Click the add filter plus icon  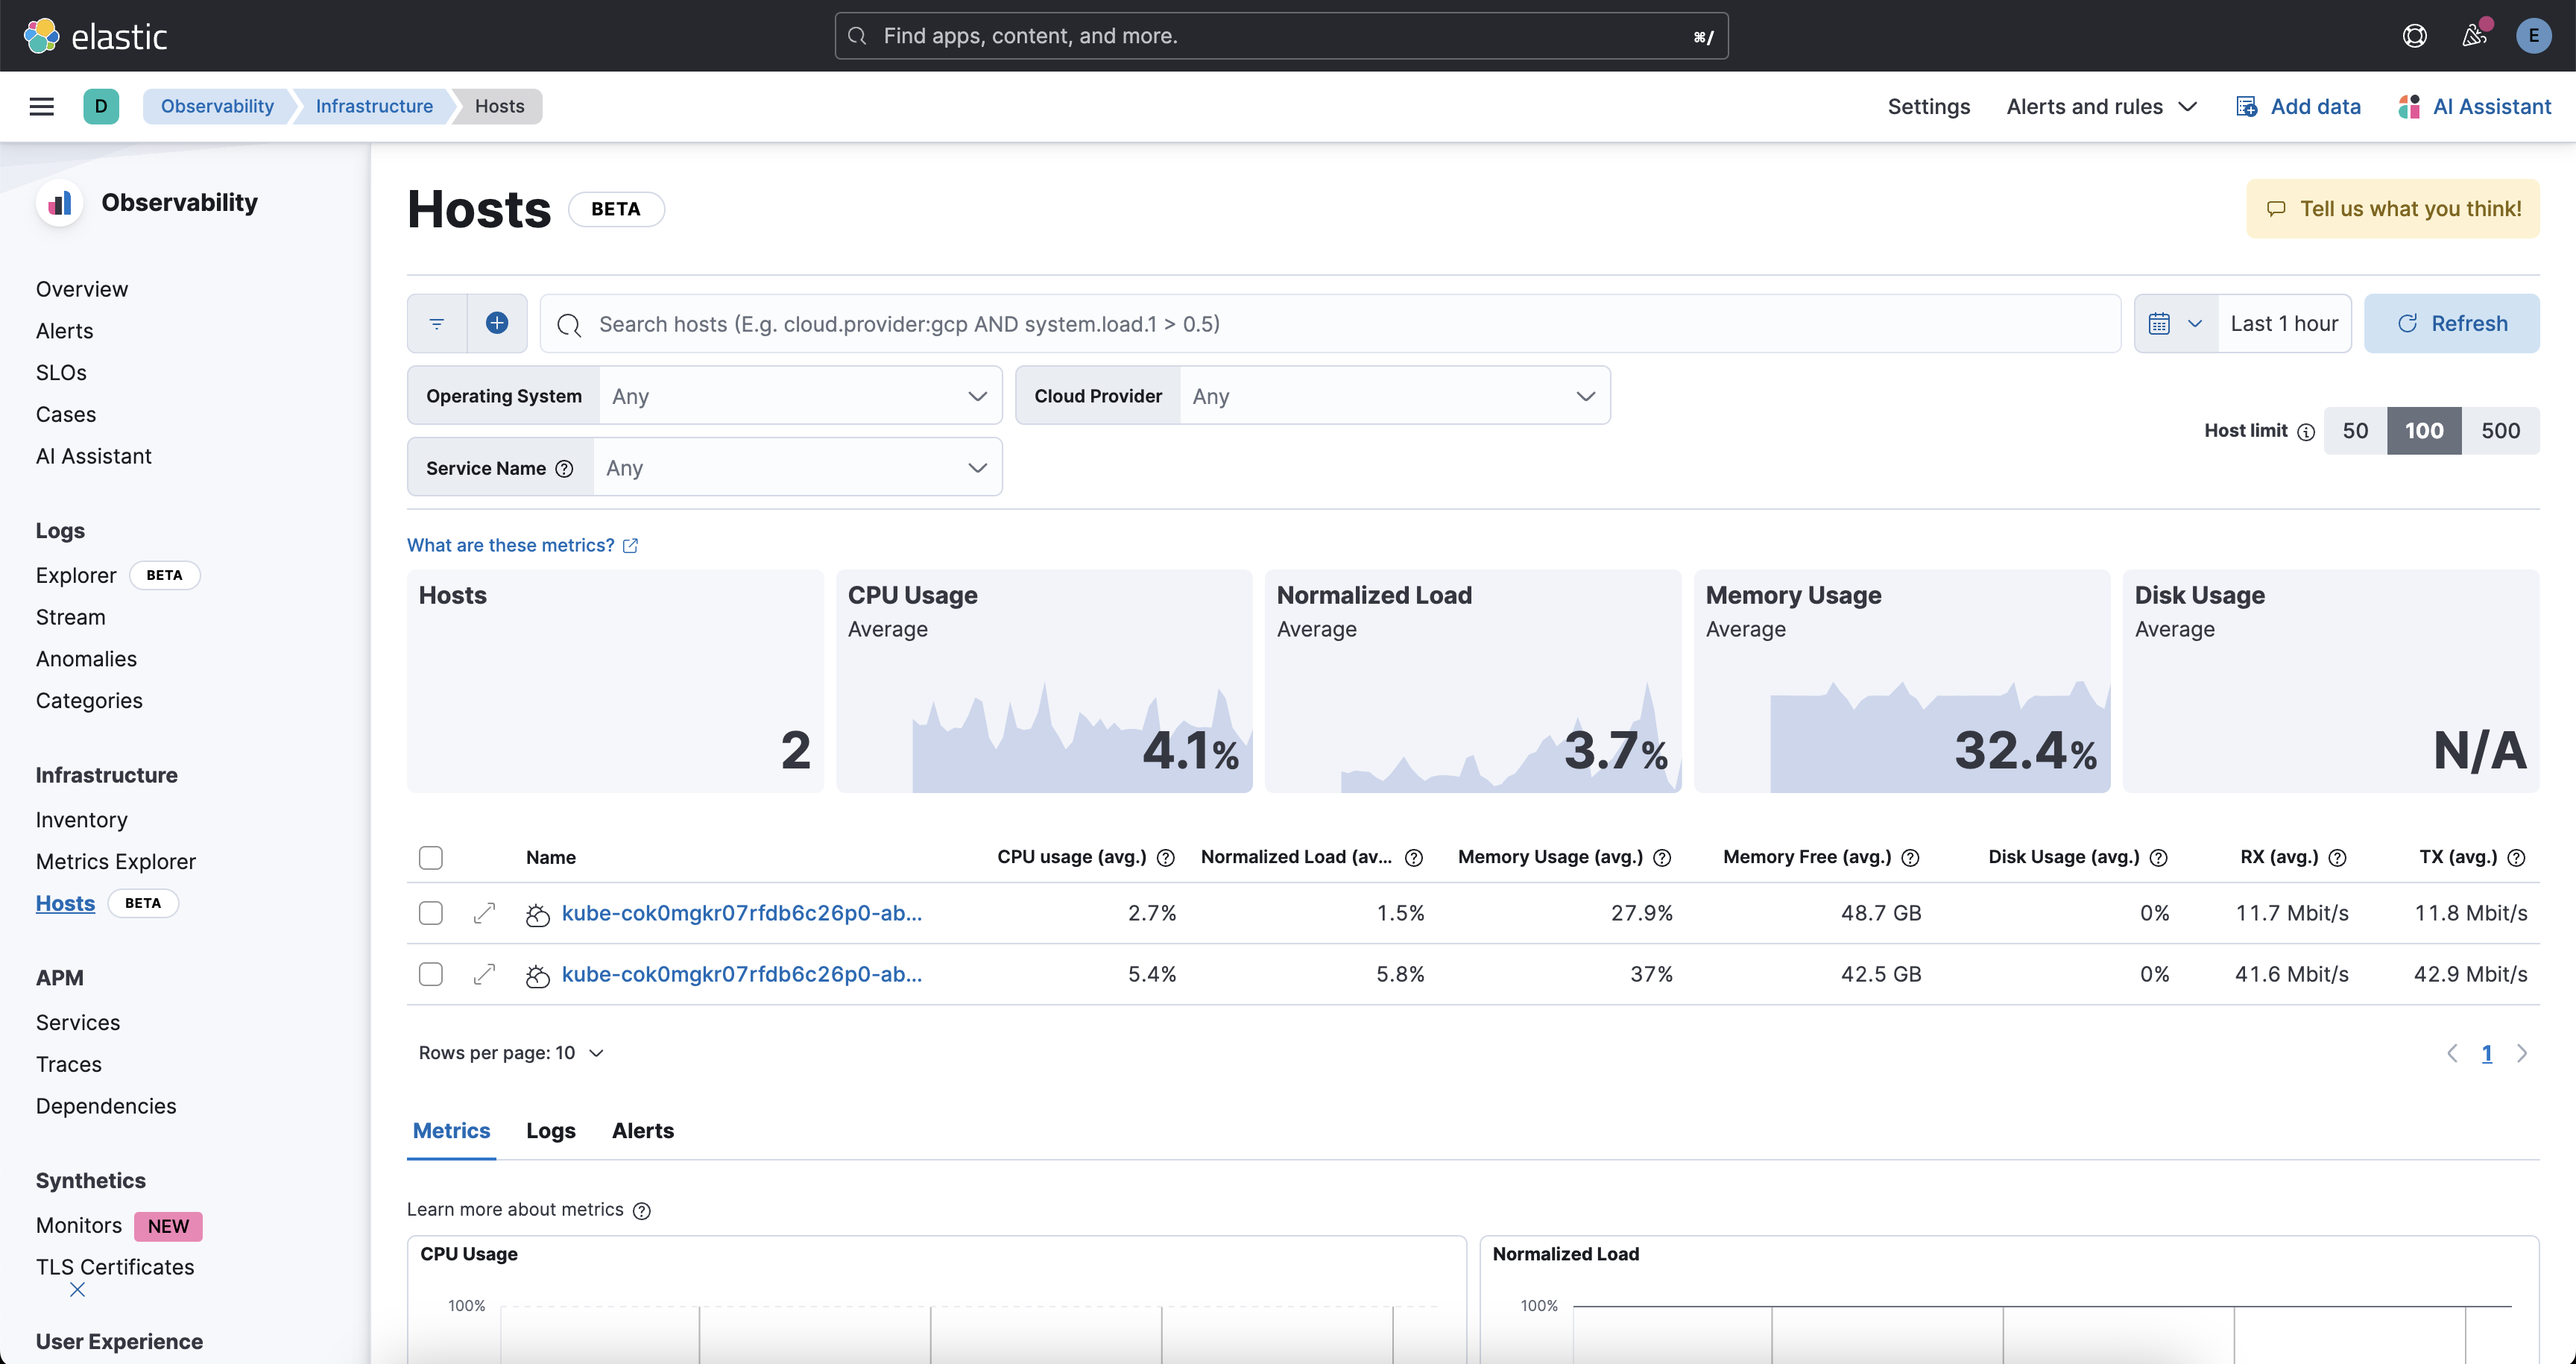pos(497,323)
